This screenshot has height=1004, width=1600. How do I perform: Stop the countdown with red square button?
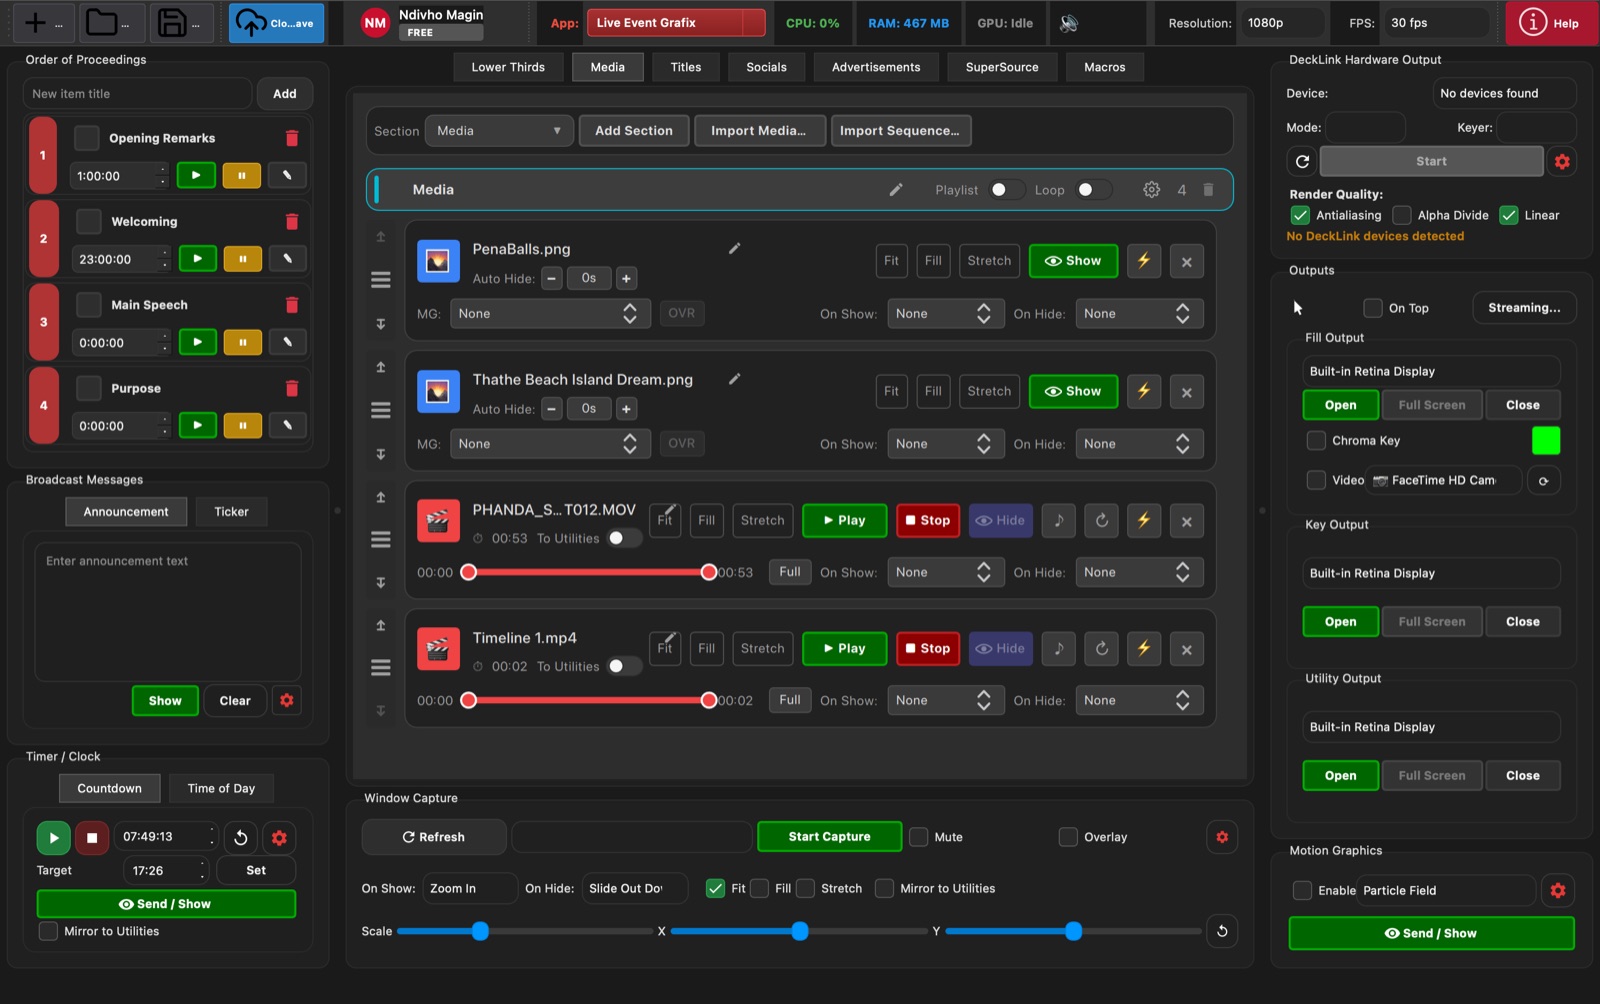[92, 838]
